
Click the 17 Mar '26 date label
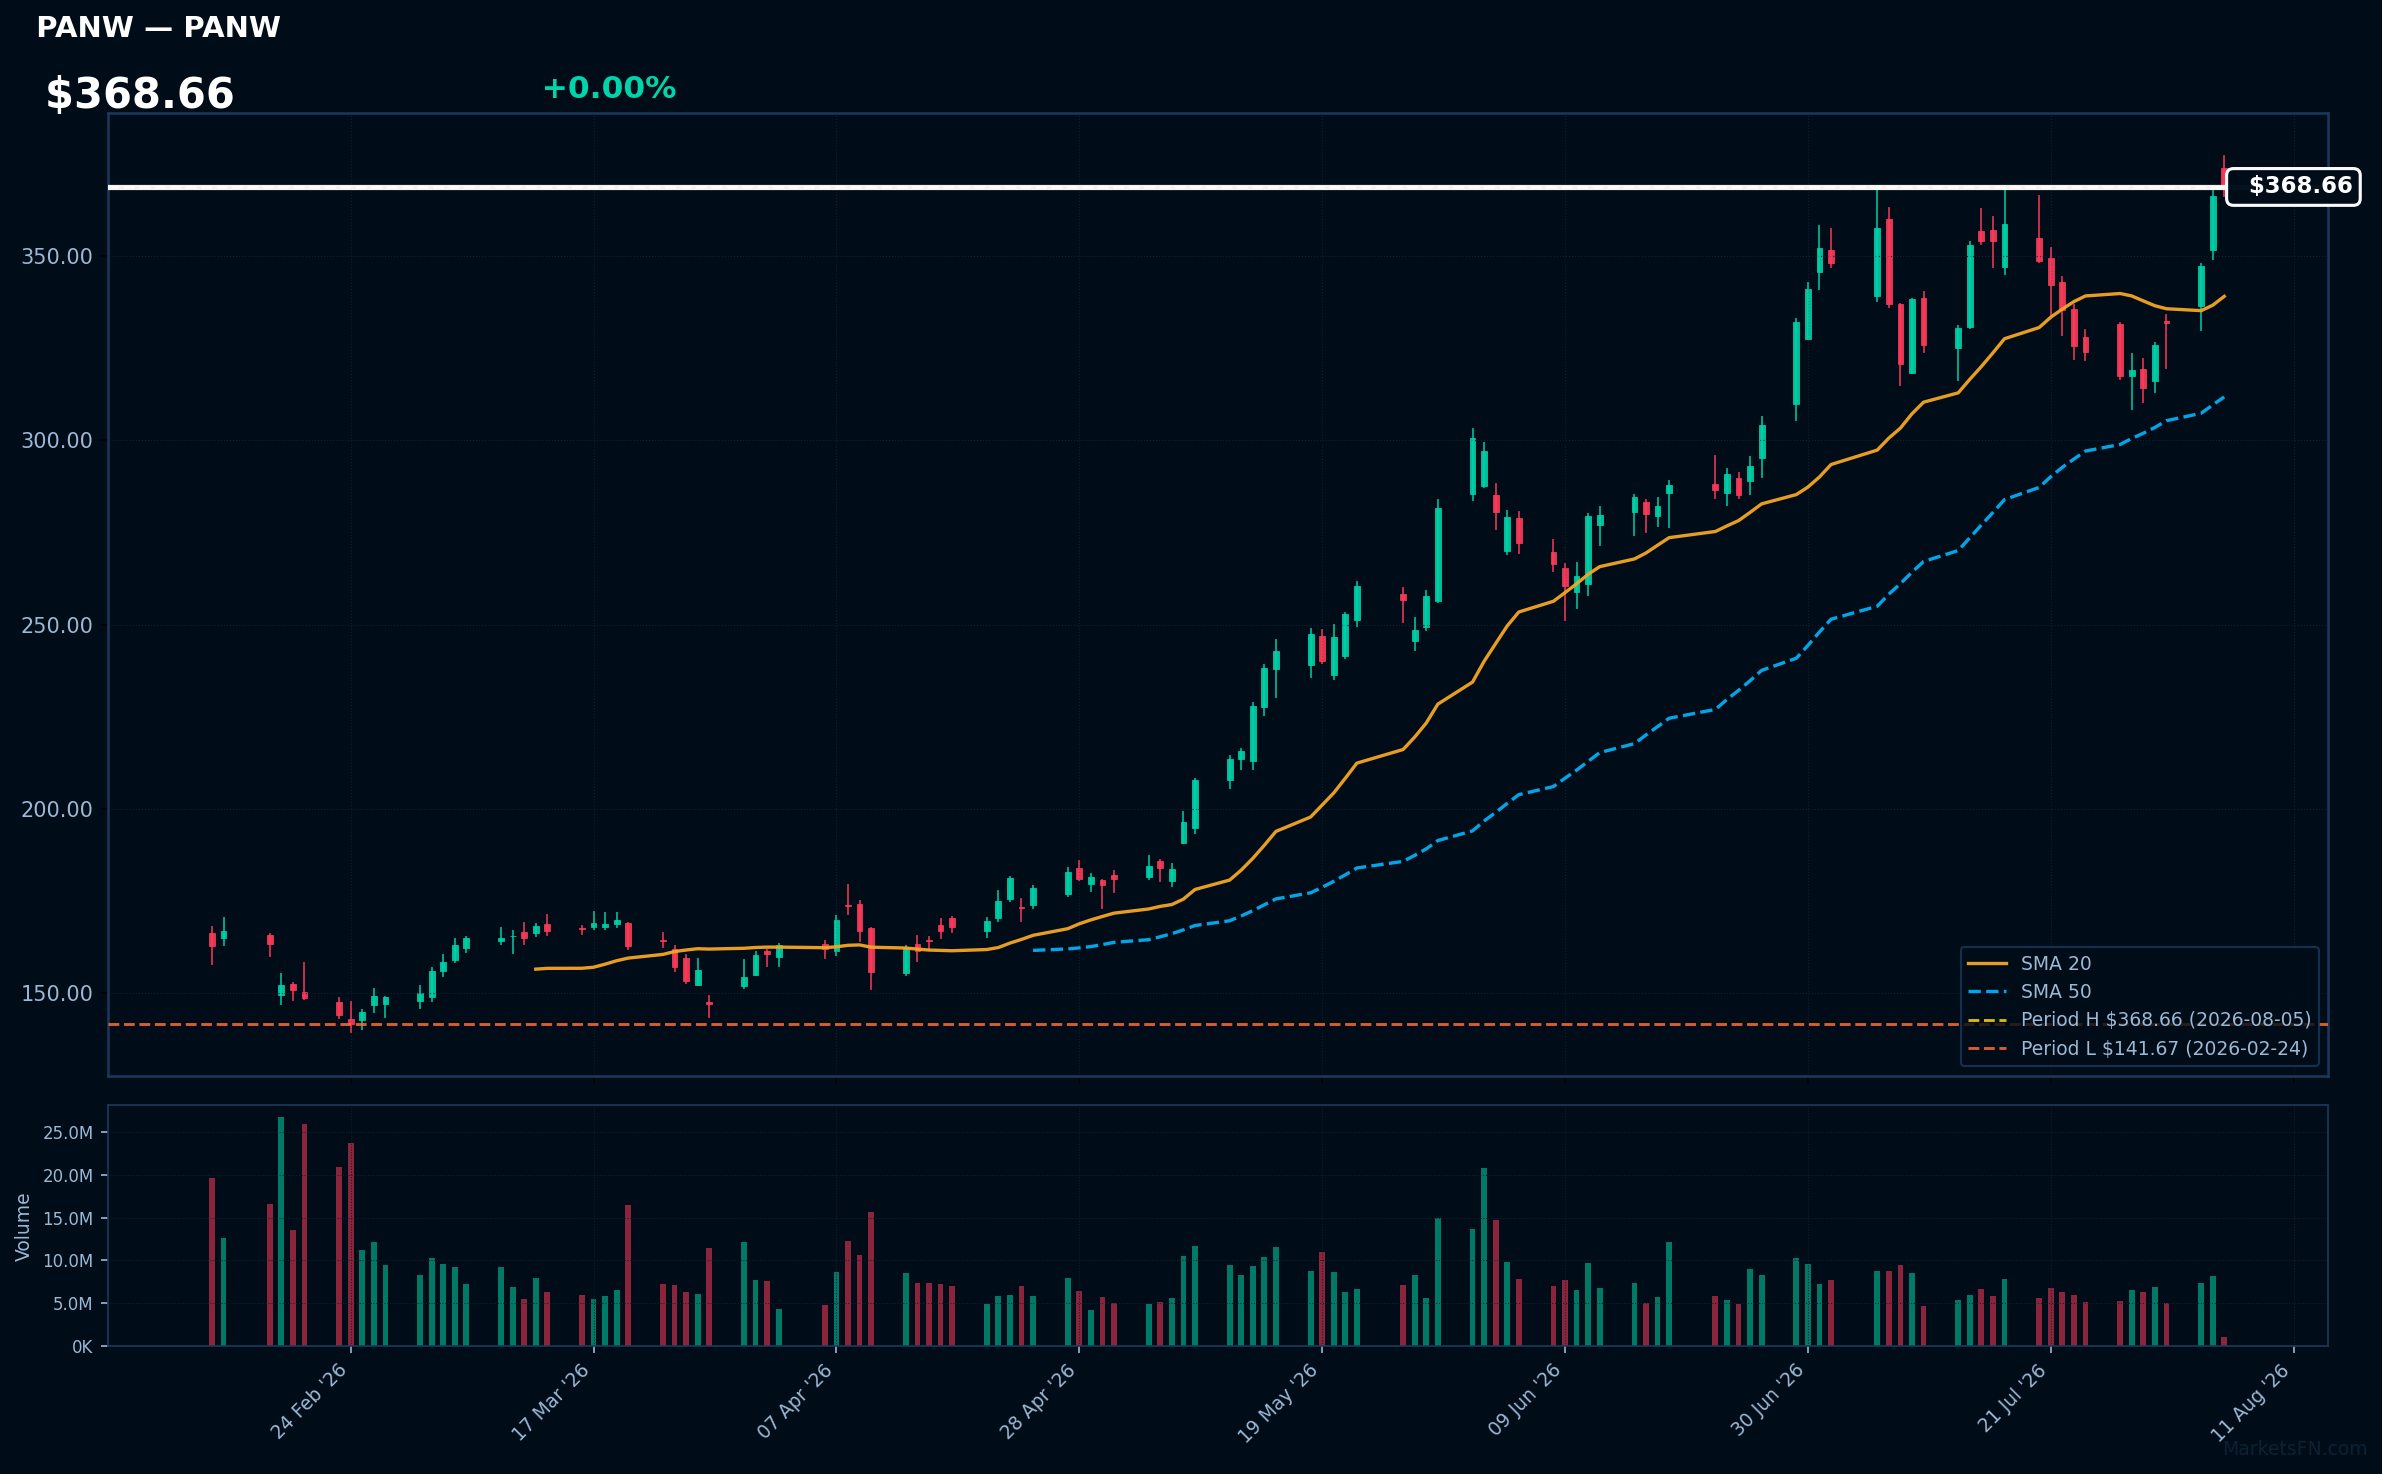tap(550, 1401)
